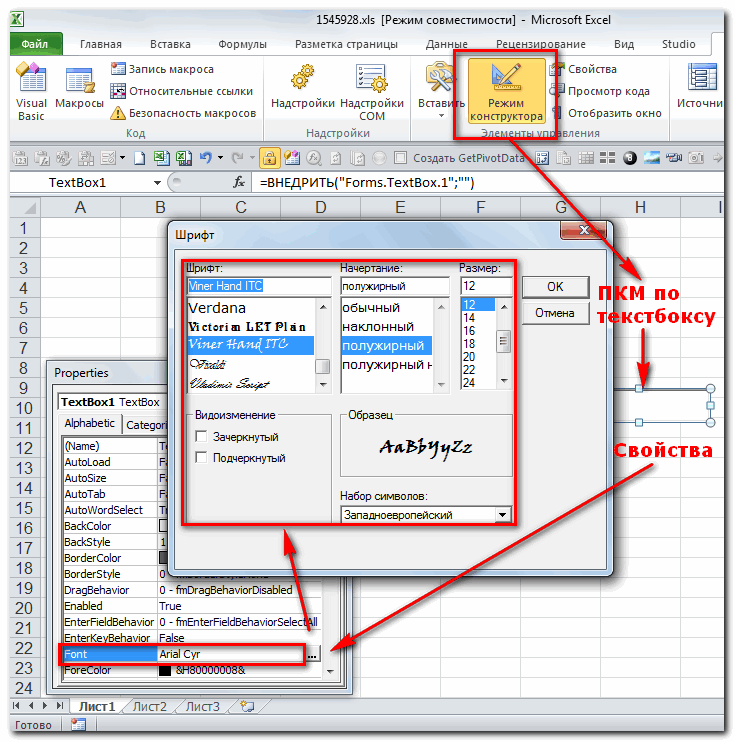The height and width of the screenshot is (742, 735).
Task: Start Запись макроса recording
Action: coord(170,69)
